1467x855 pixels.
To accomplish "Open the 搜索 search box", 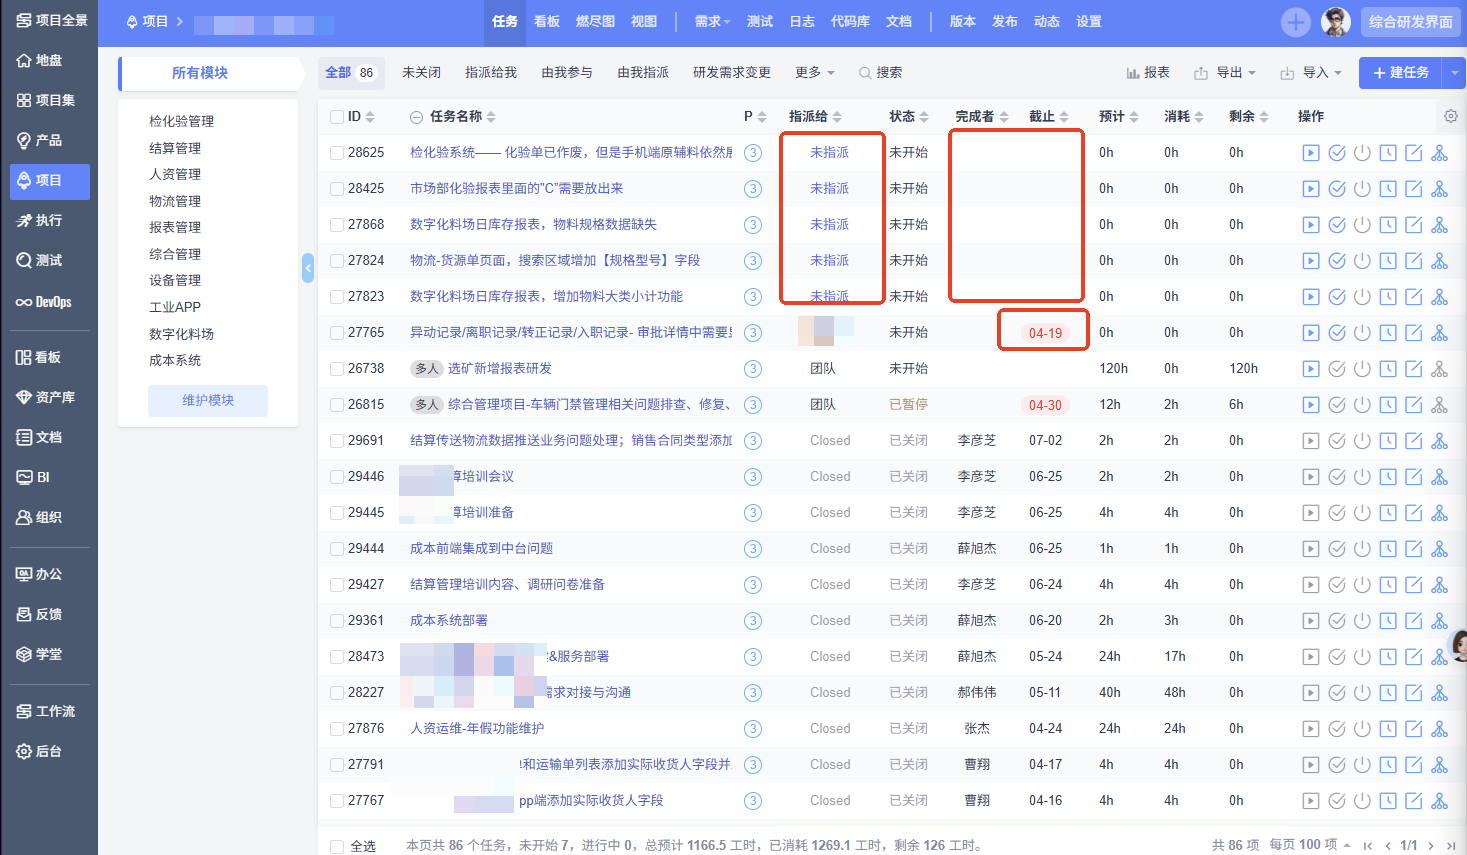I will pos(881,72).
